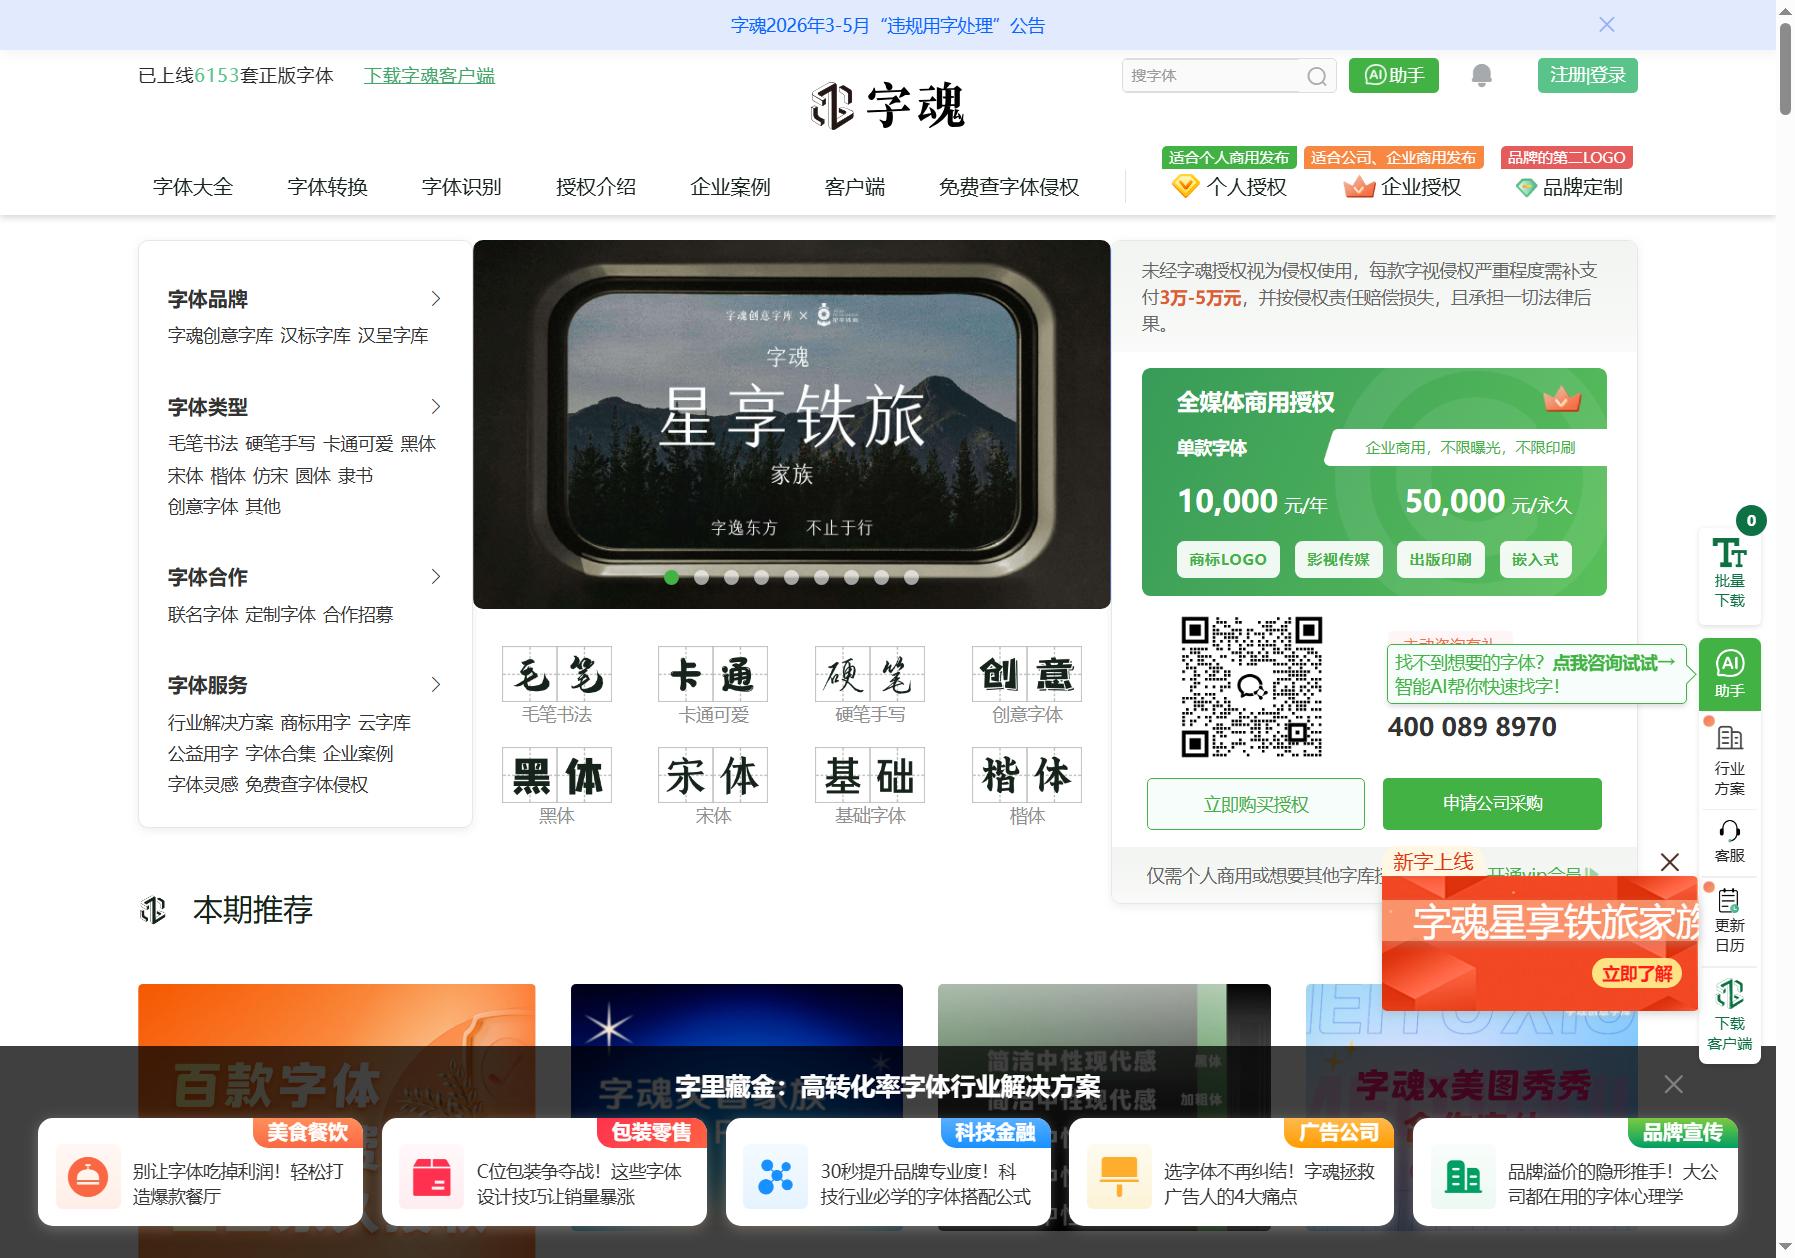Select the 基础字体 font category icon
1795x1258 pixels.
[x=870, y=775]
